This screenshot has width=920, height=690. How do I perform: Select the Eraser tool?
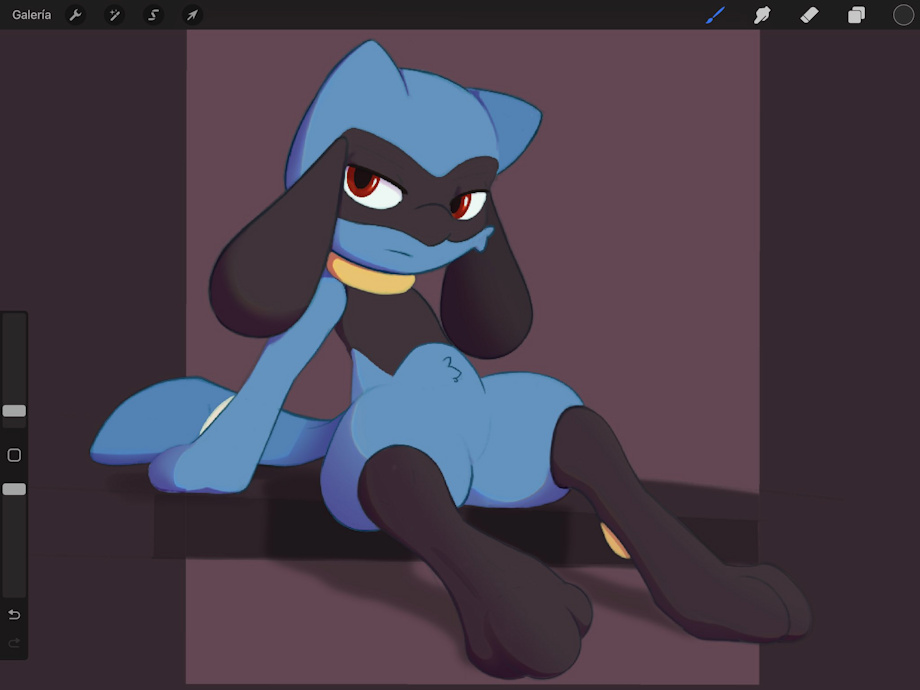coord(809,15)
